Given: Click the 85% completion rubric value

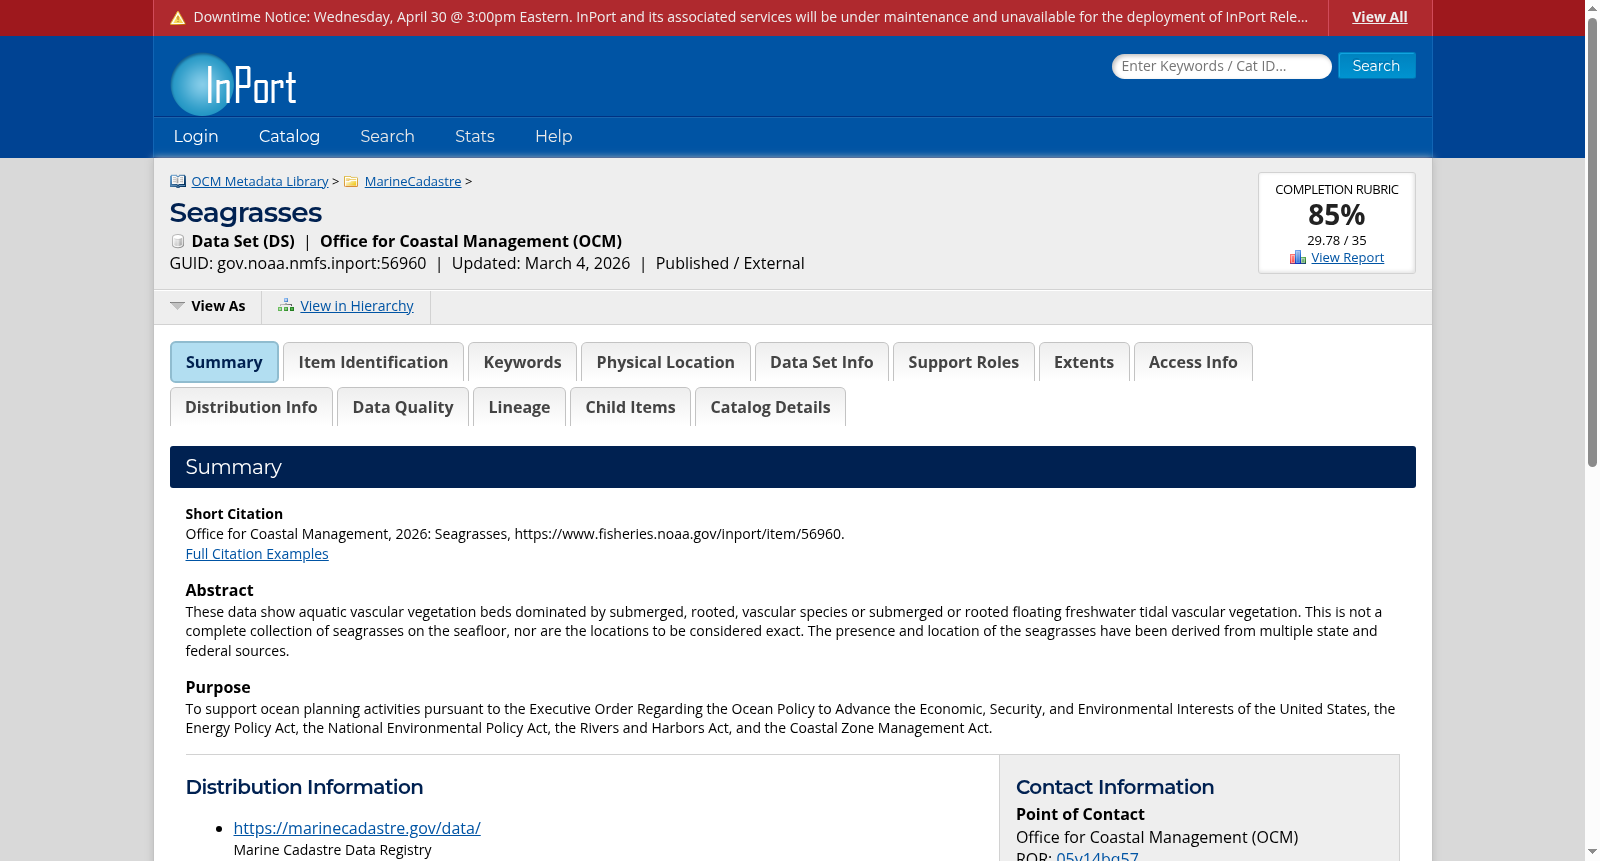Looking at the screenshot, I should [1337, 215].
